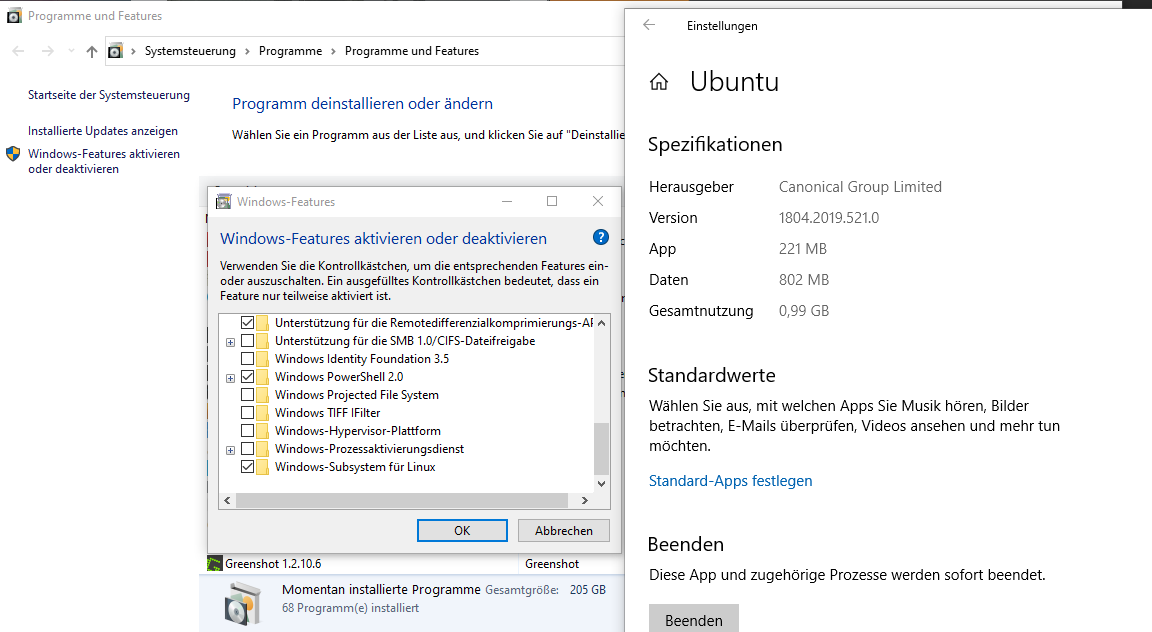Enable Windows Projected File System checkbox
The height and width of the screenshot is (632, 1152).
(248, 395)
